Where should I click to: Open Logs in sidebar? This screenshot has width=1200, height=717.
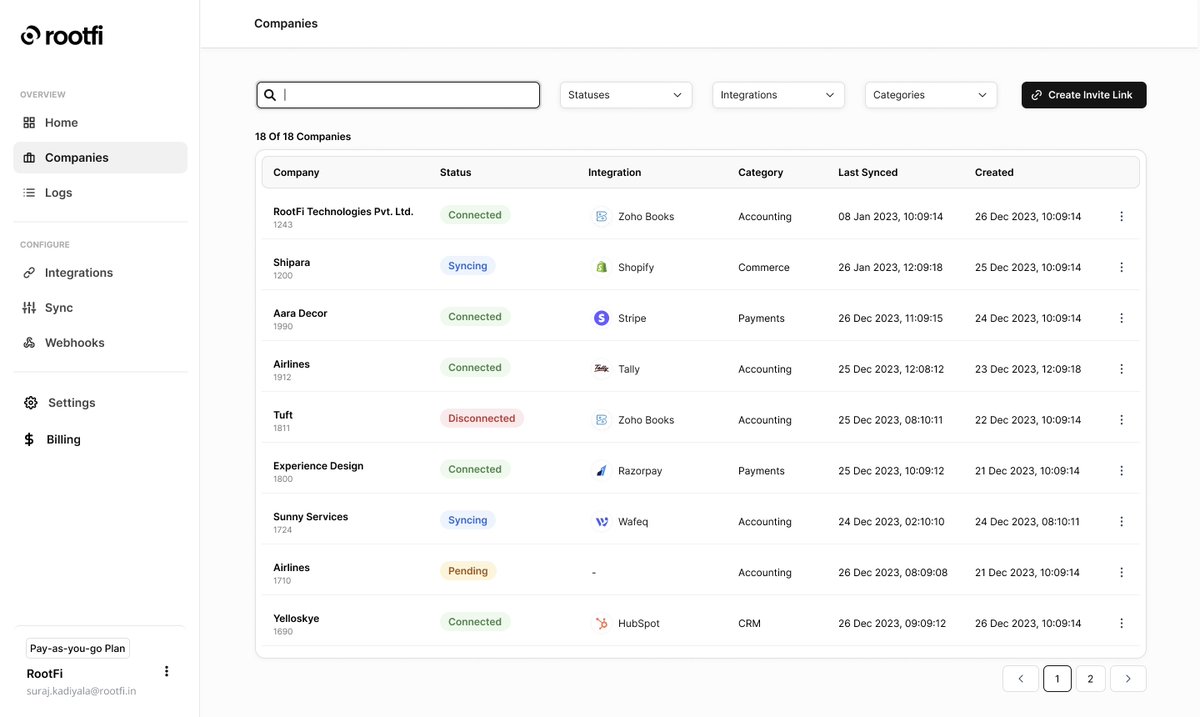pos(100,192)
